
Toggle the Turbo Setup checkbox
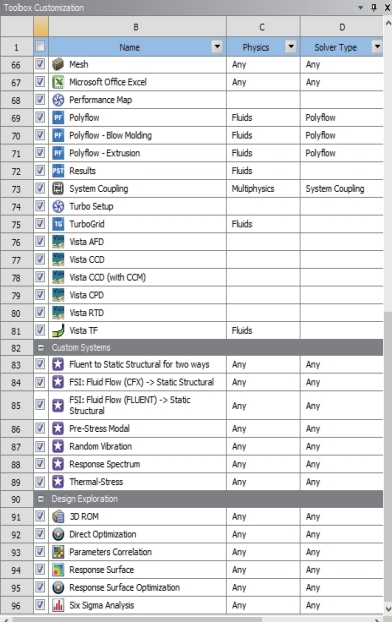coord(40,206)
